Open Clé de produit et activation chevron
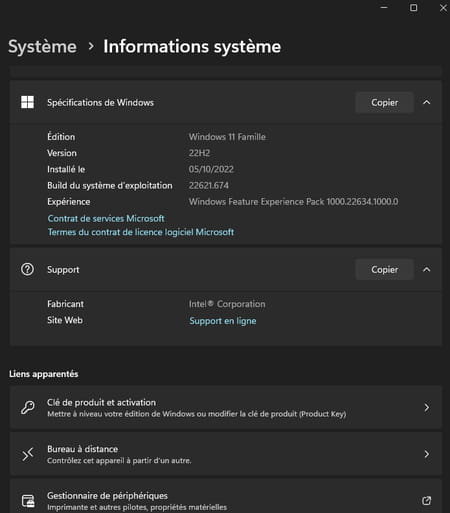This screenshot has height=513, width=450. pyautogui.click(x=427, y=407)
